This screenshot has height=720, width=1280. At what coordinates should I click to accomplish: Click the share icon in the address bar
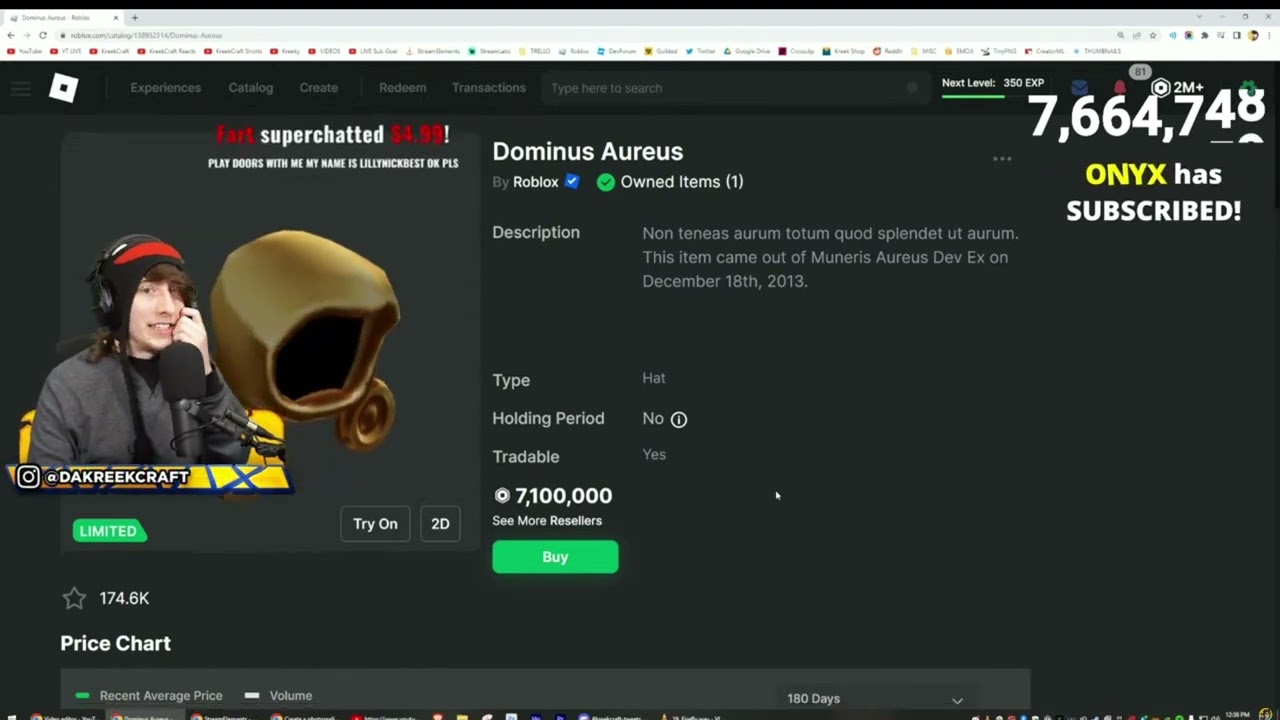click(x=1137, y=35)
